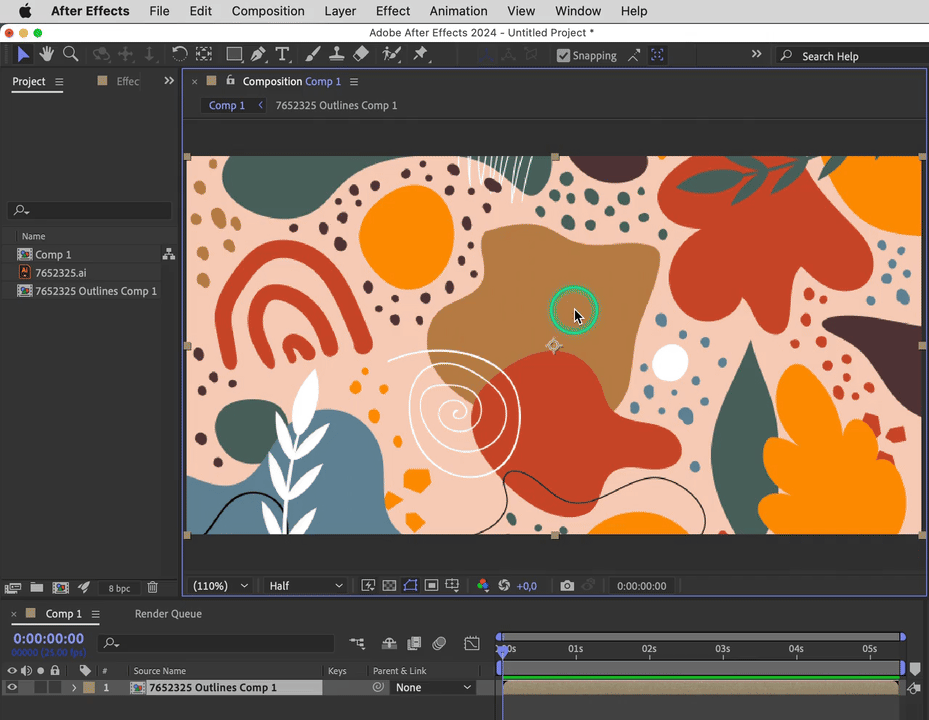929x720 pixels.
Task: Select the Horizontal Type tool
Action: 283,54
